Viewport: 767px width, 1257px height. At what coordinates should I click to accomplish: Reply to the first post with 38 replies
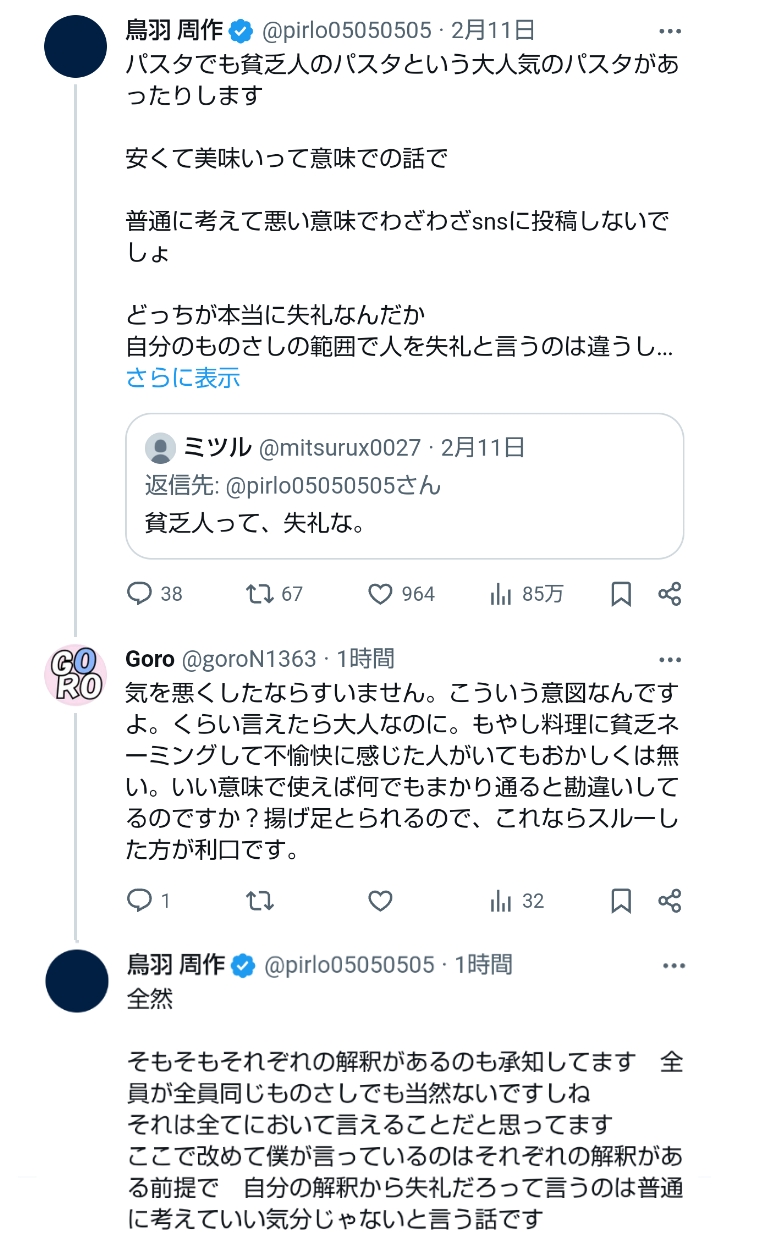(140, 594)
